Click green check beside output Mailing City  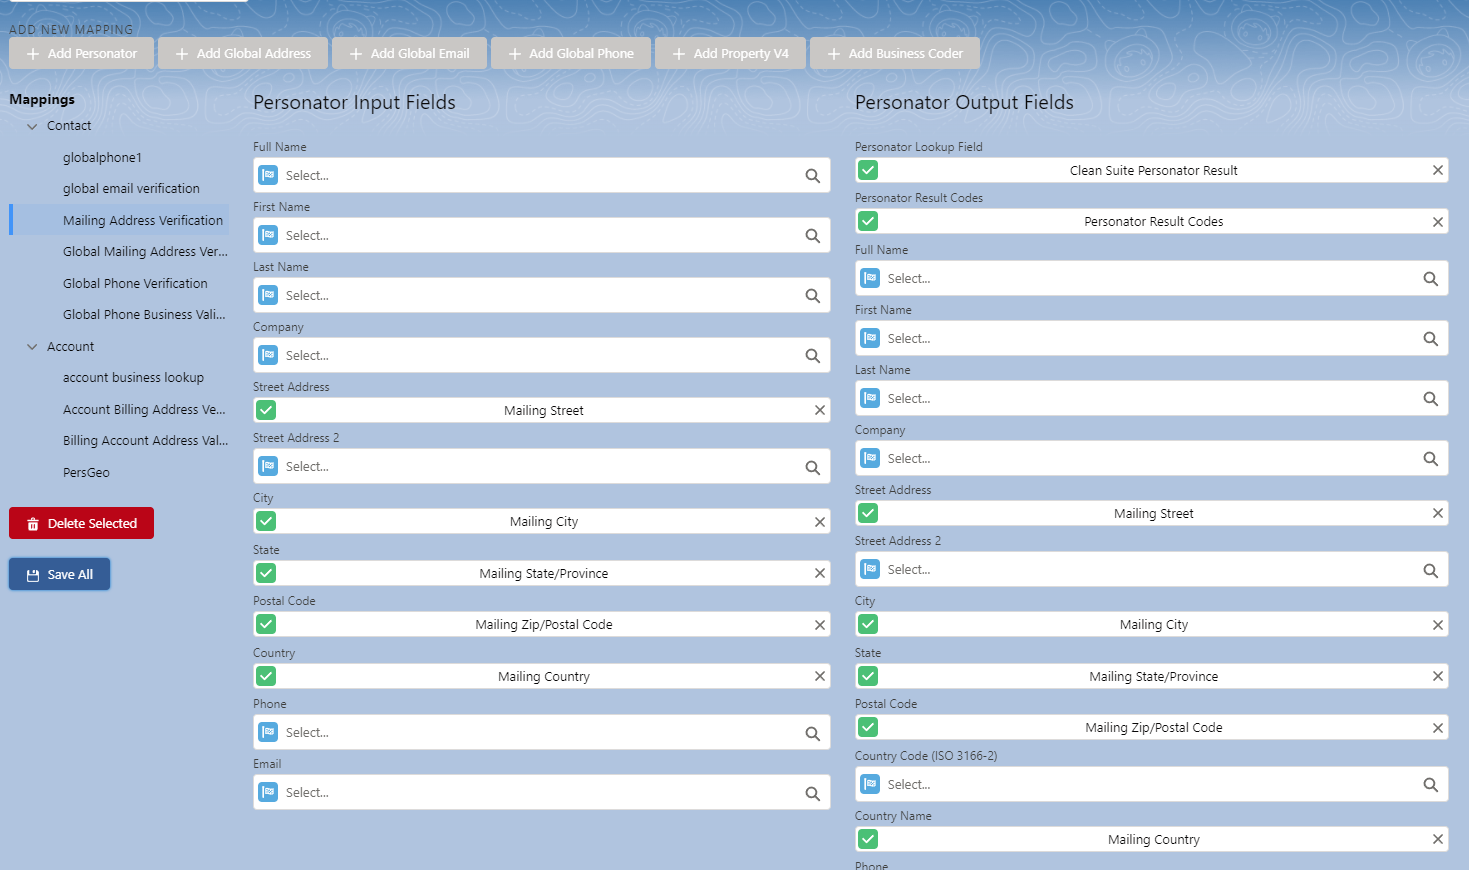point(868,624)
